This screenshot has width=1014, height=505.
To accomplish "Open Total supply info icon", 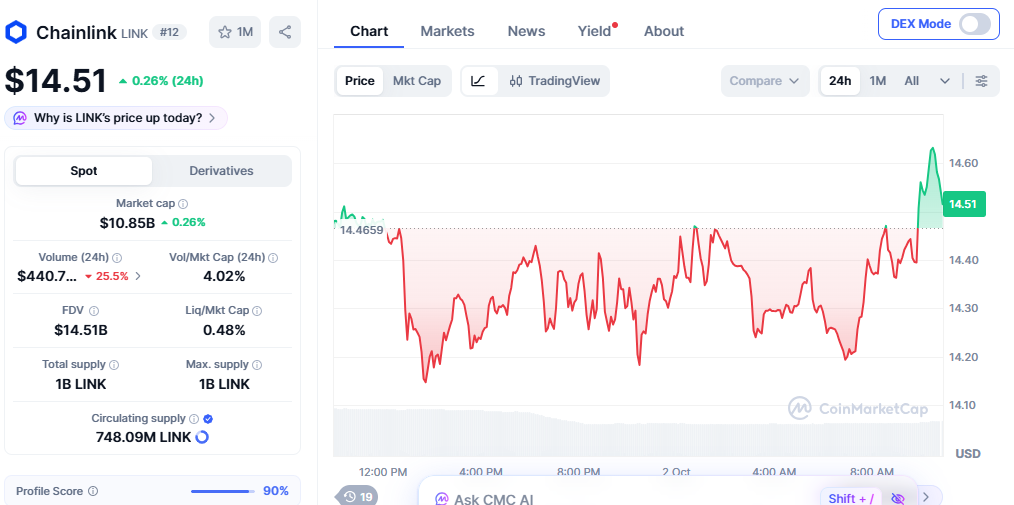I will tap(114, 365).
